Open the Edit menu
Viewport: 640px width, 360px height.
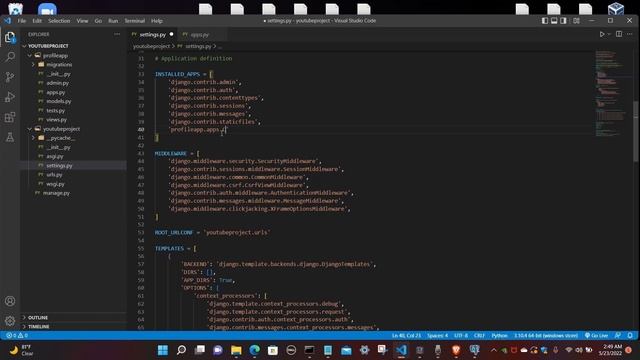pos(37,21)
